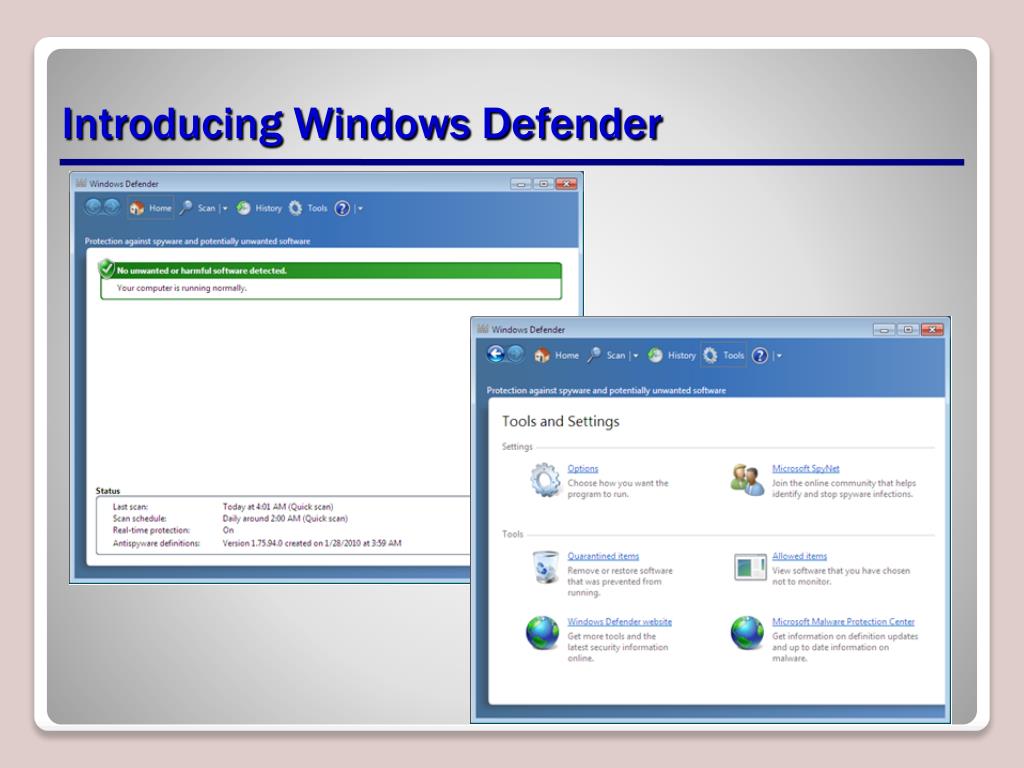
Task: Click the Malware Protection Center globe icon
Action: pos(747,633)
